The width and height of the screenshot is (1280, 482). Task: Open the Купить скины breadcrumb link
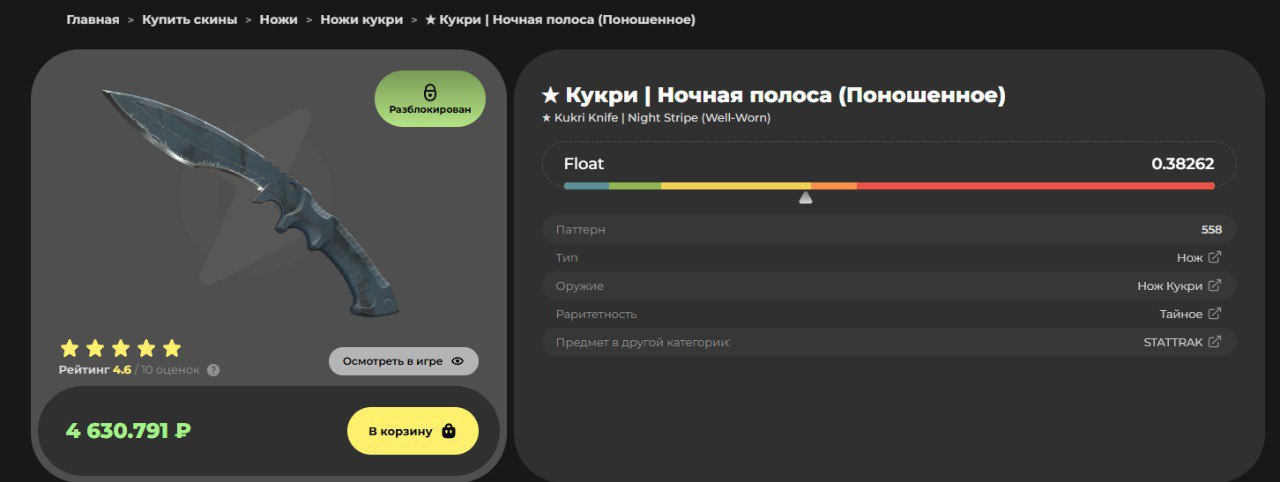[x=189, y=20]
